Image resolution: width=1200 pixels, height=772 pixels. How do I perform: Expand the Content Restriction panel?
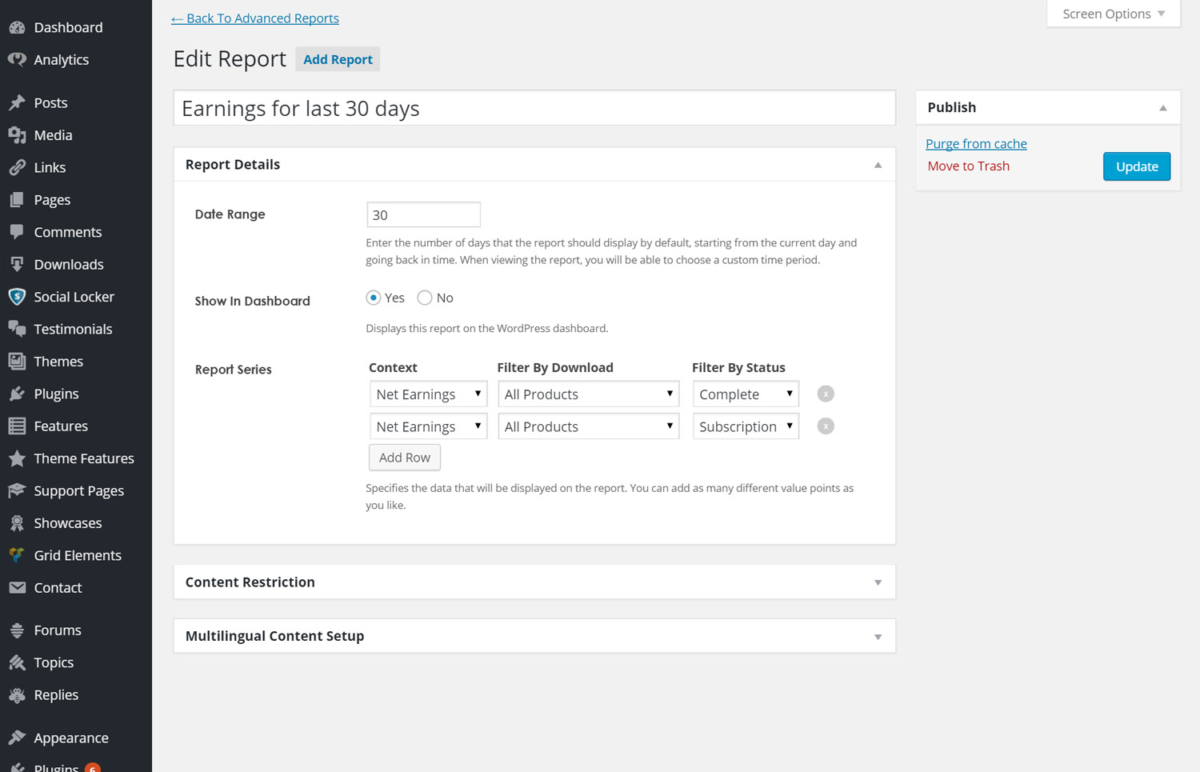[877, 582]
